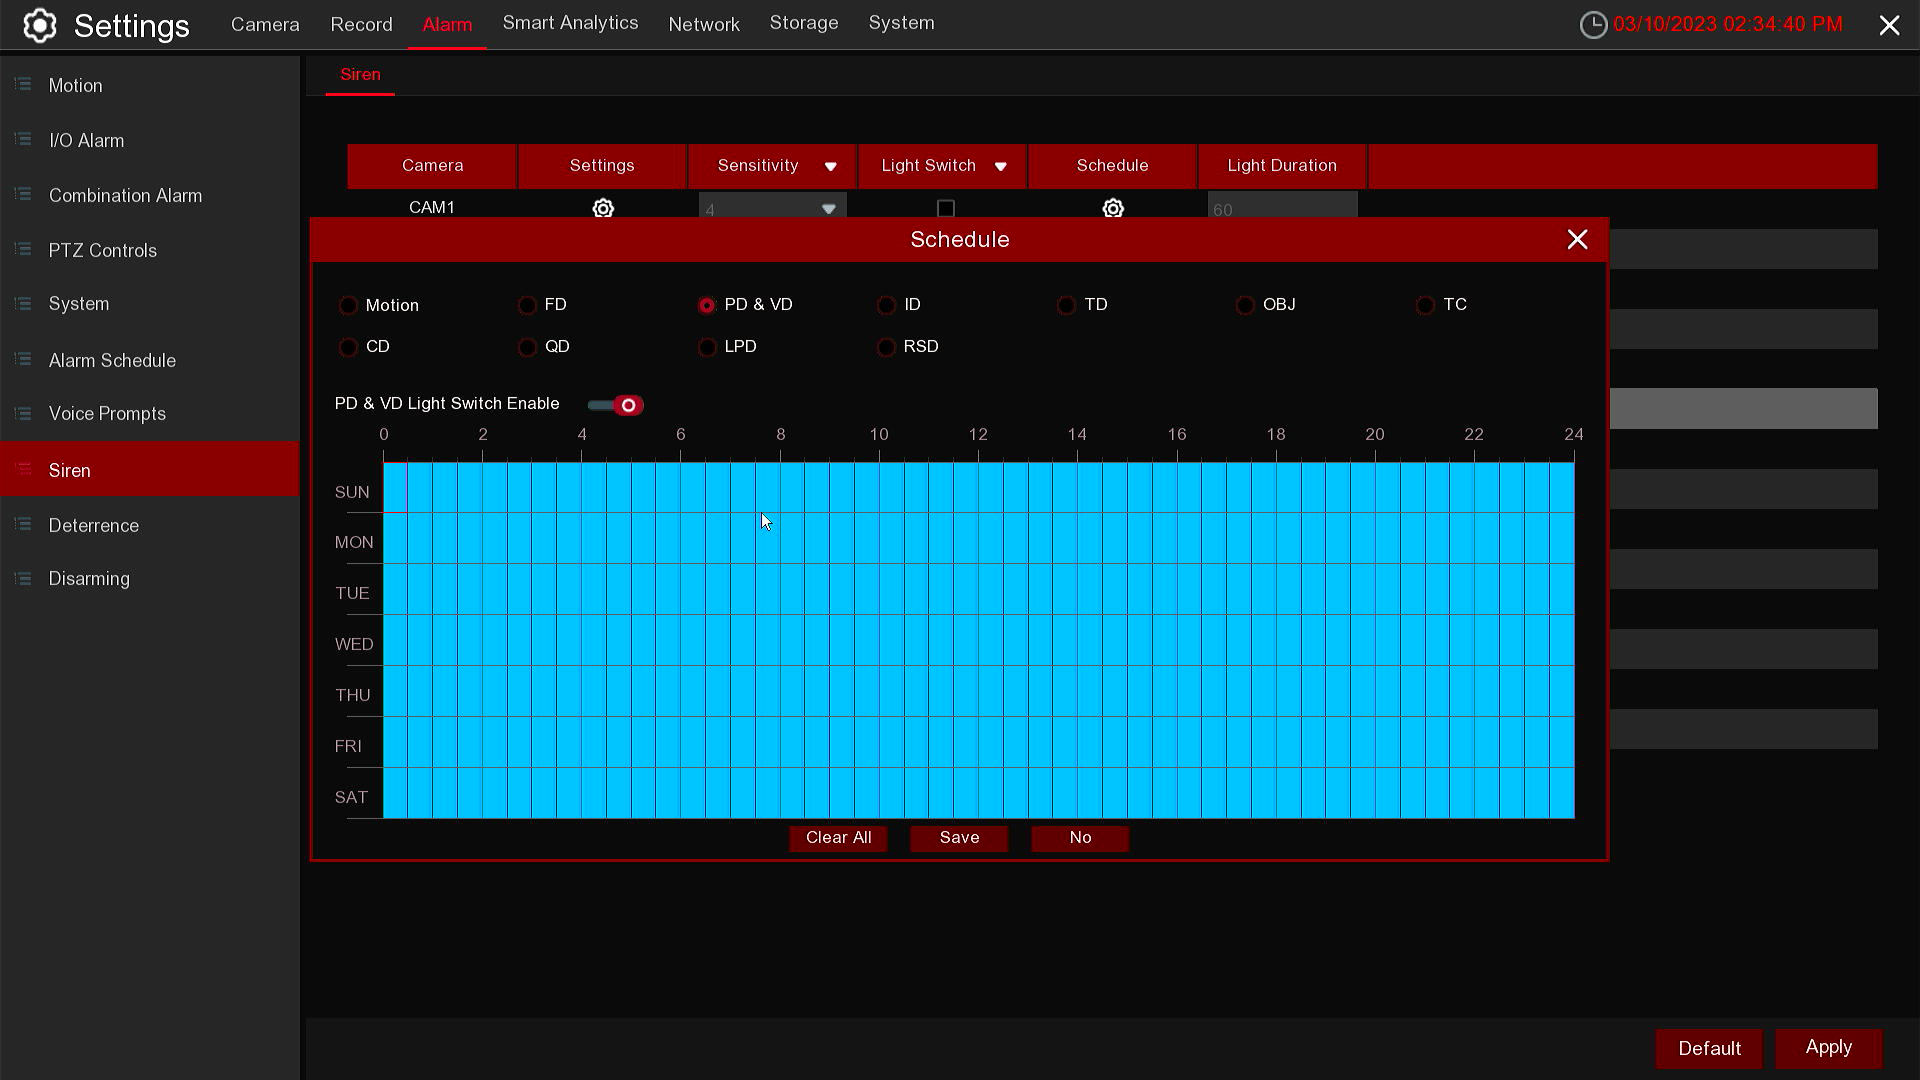Toggle PD & VD Light Switch Enable
Image resolution: width=1920 pixels, height=1080 pixels.
(616, 405)
